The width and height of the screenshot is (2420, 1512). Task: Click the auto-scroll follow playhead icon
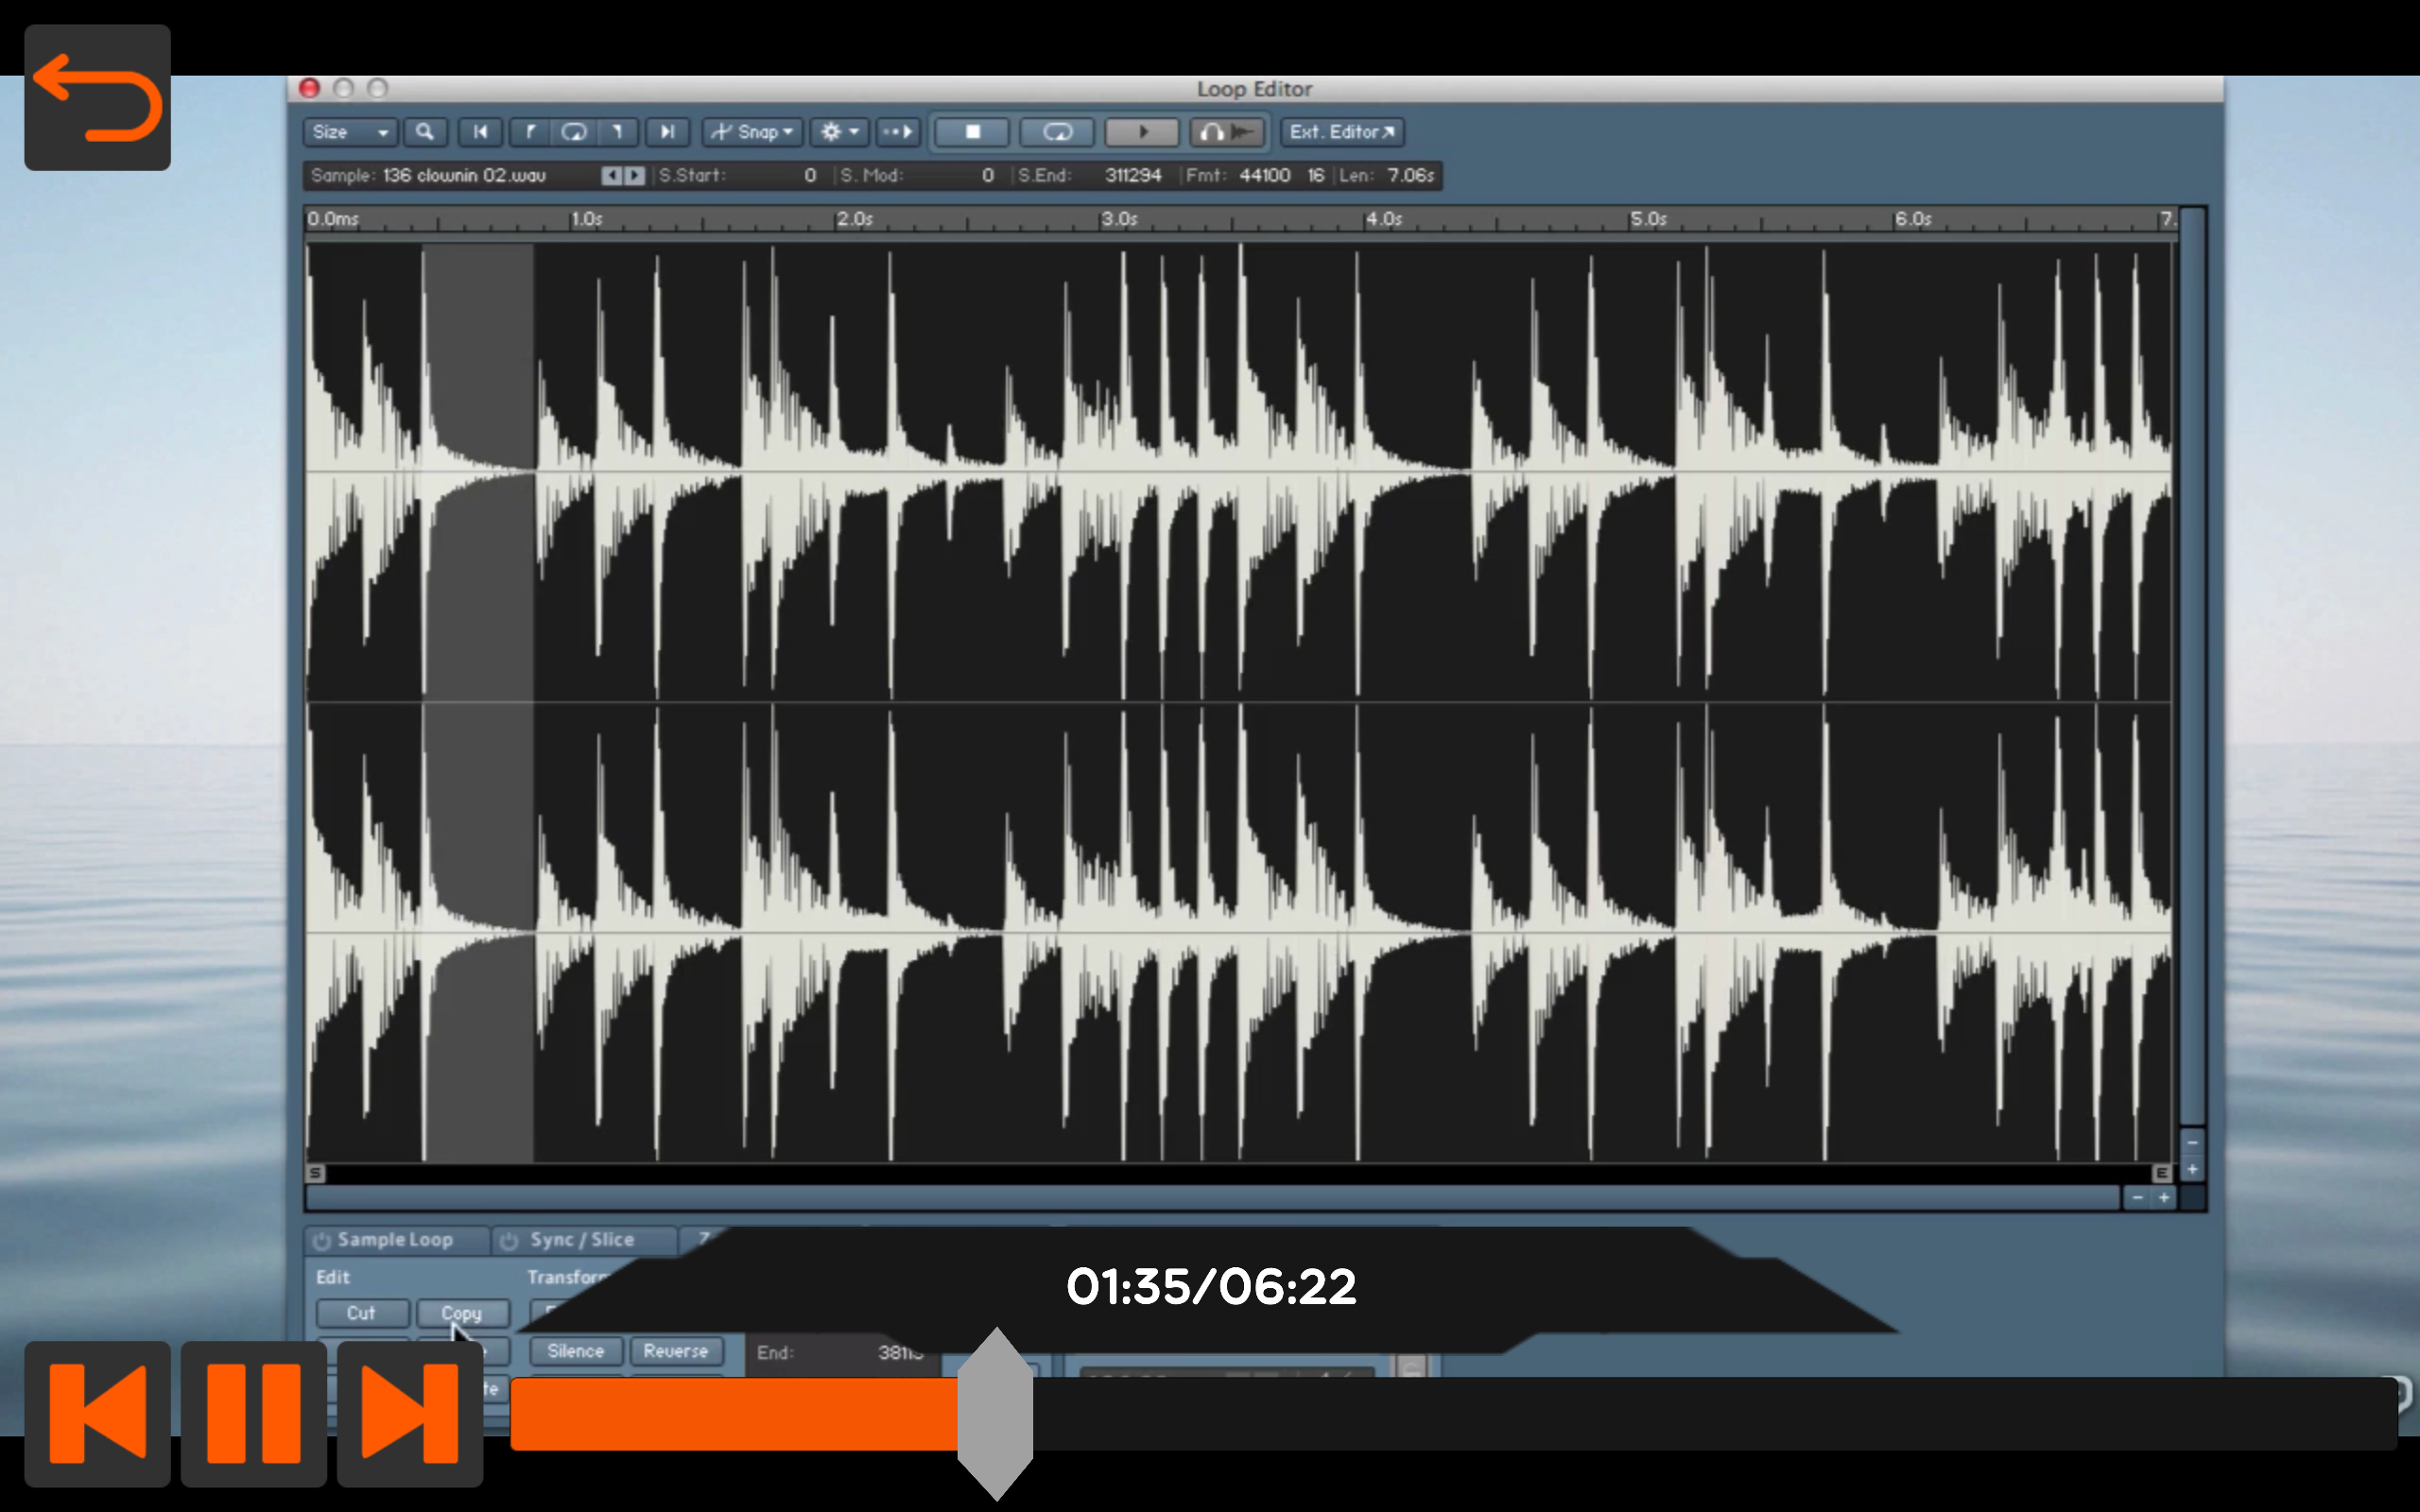pos(897,132)
